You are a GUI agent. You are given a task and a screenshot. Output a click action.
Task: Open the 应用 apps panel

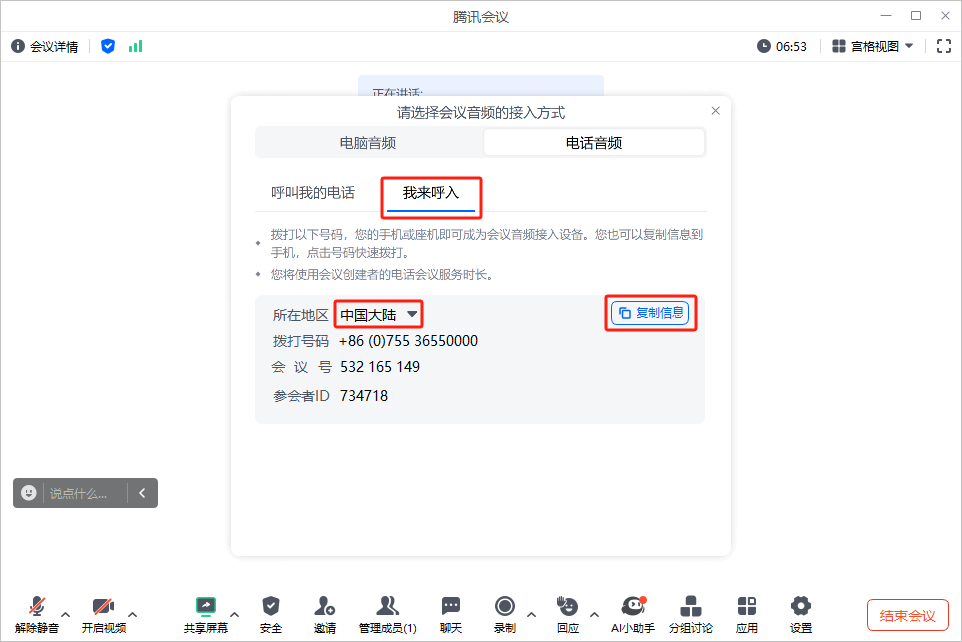747,614
